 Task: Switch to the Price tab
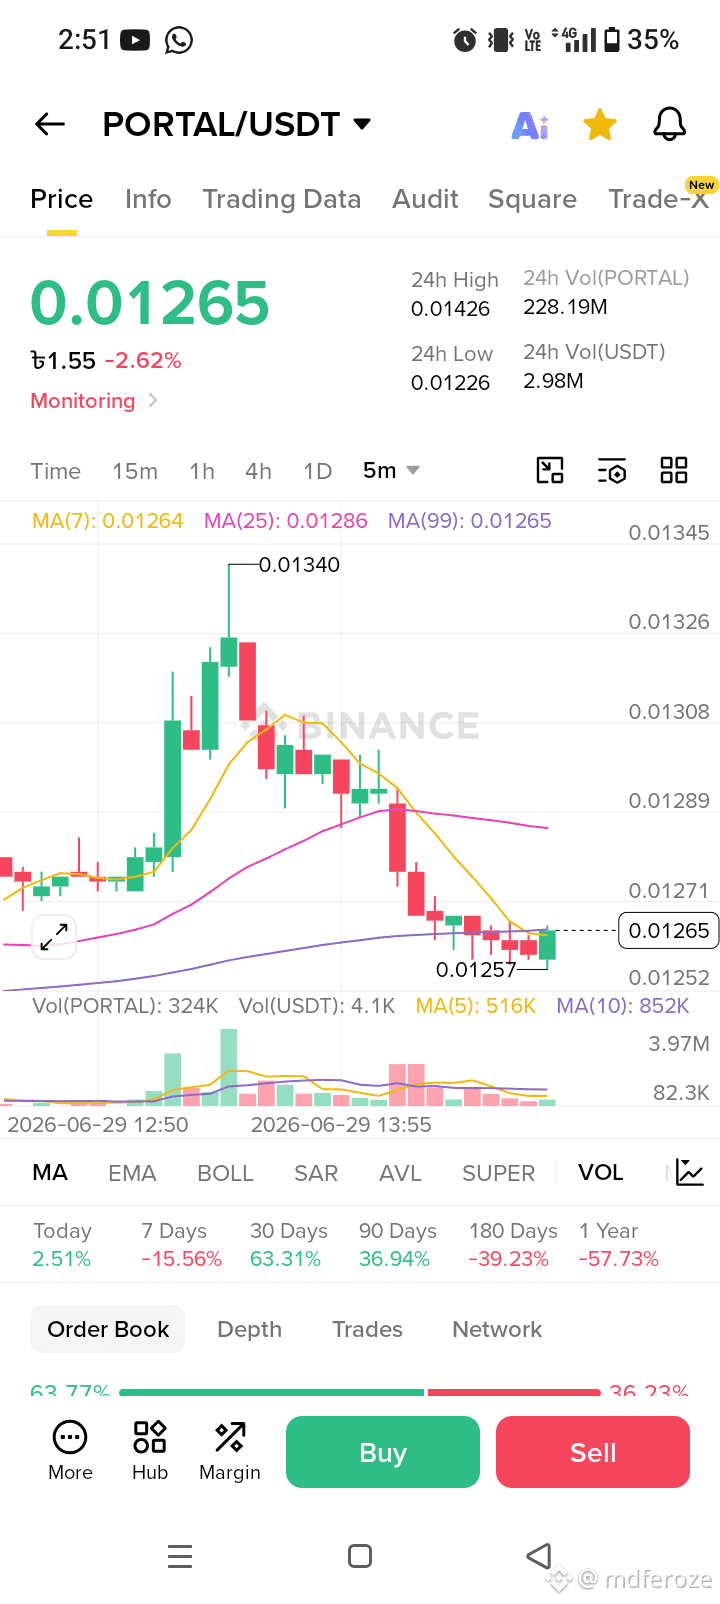(61, 199)
